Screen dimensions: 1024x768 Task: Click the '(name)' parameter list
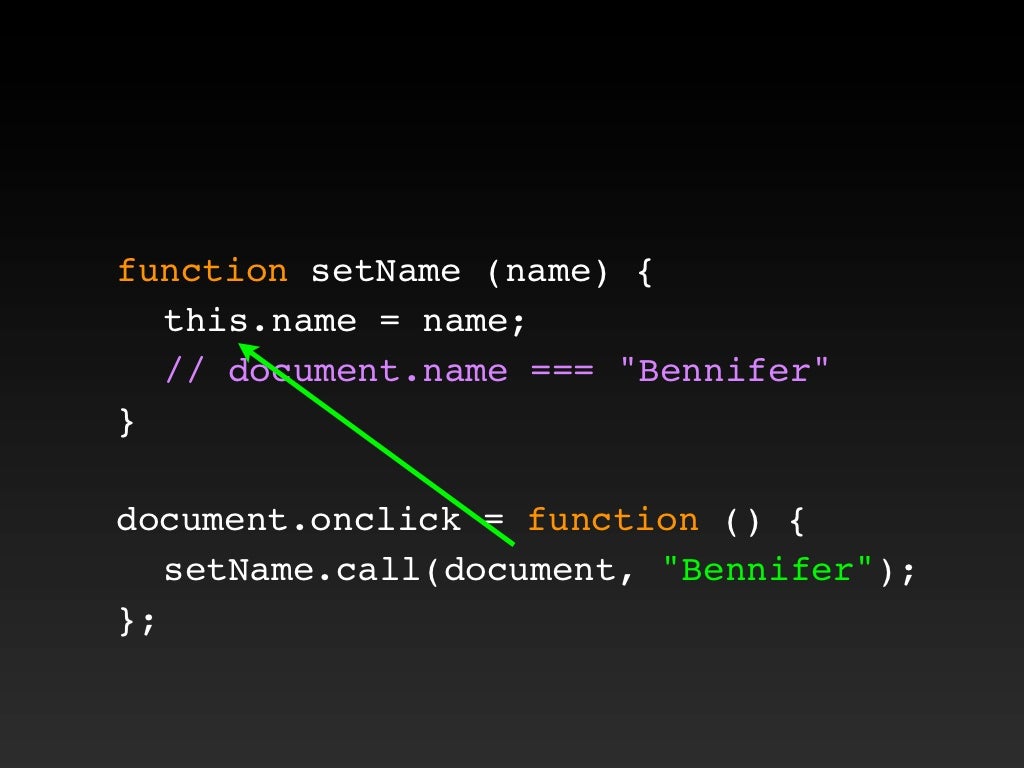547,272
